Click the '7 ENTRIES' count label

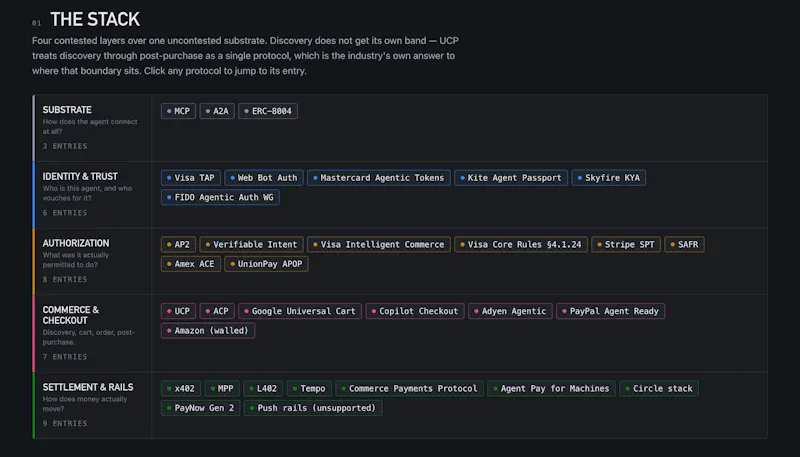[x=65, y=357]
